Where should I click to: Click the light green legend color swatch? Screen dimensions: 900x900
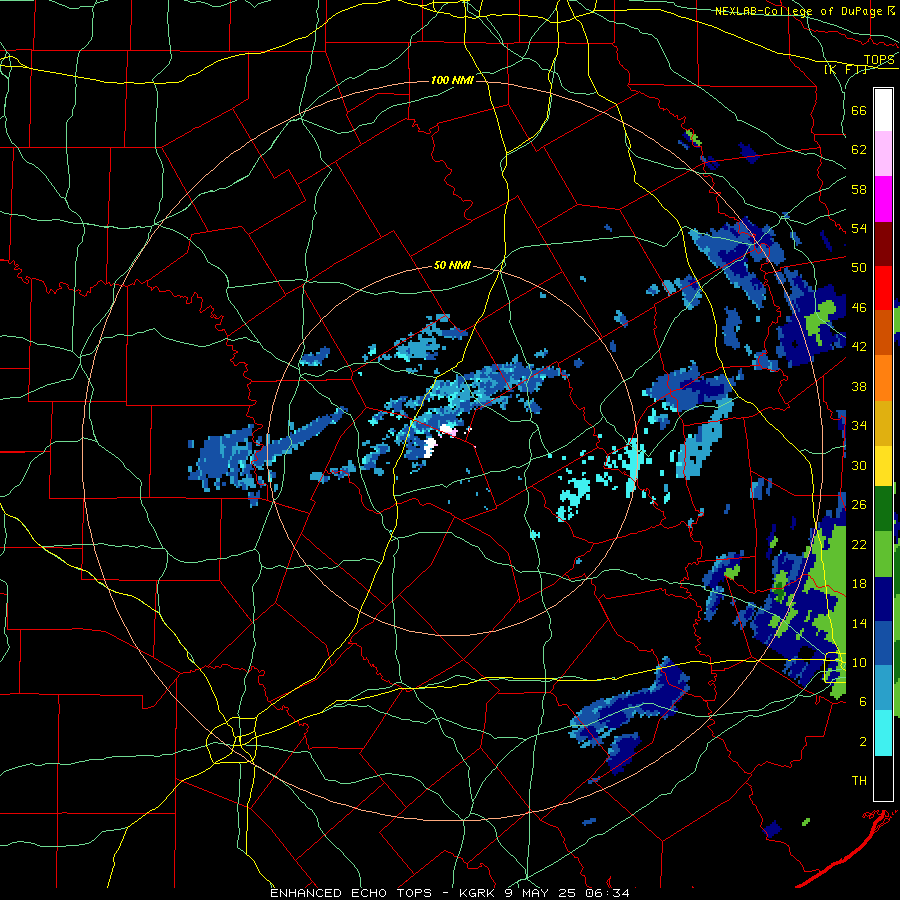pyautogui.click(x=883, y=554)
